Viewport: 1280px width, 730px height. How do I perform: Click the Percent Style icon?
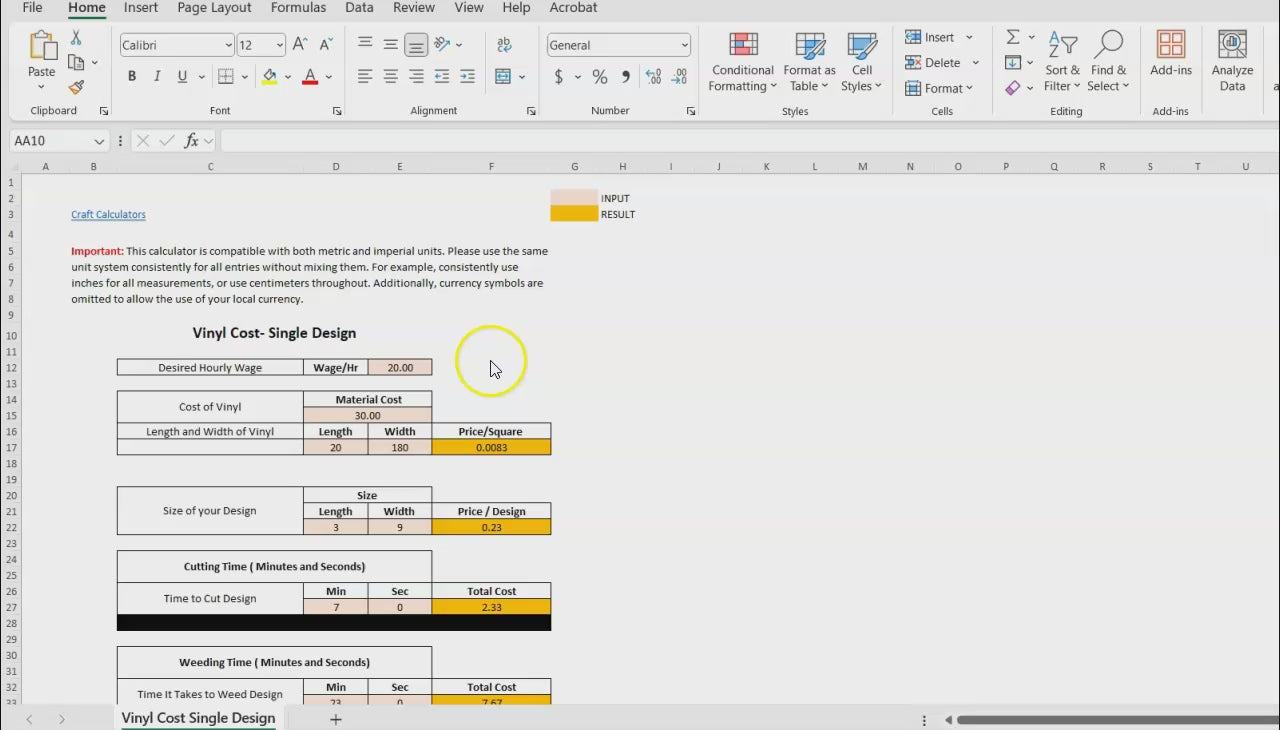(600, 77)
